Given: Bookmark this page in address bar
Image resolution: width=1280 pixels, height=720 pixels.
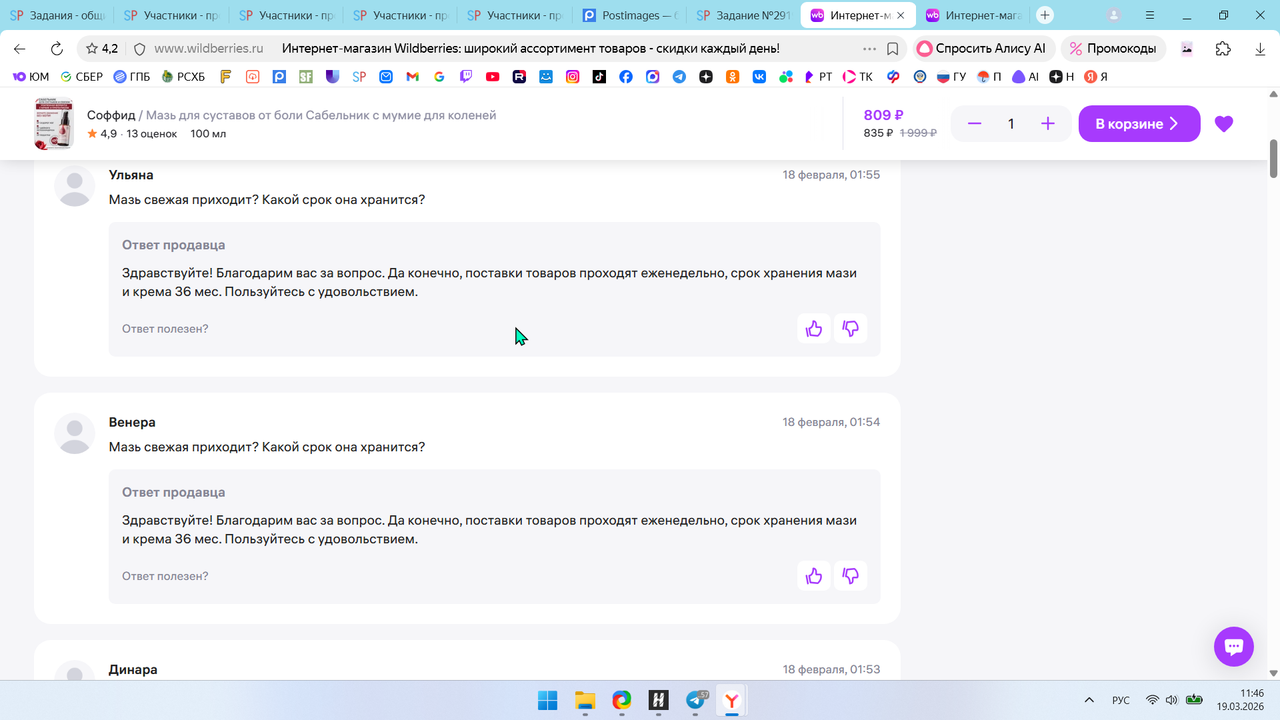Looking at the screenshot, I should pyautogui.click(x=893, y=48).
